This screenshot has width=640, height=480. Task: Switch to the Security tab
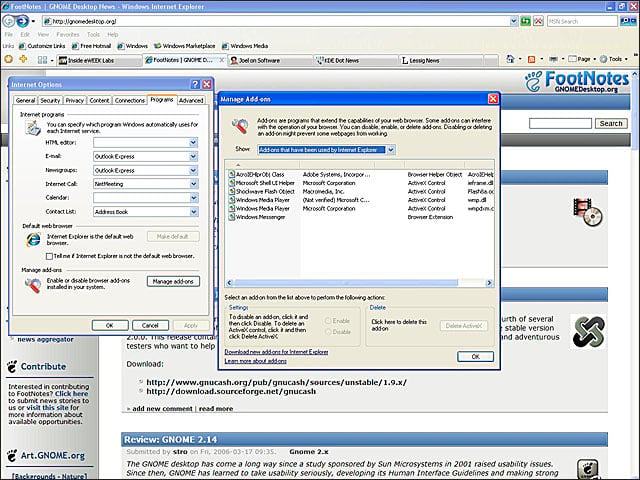(50, 100)
